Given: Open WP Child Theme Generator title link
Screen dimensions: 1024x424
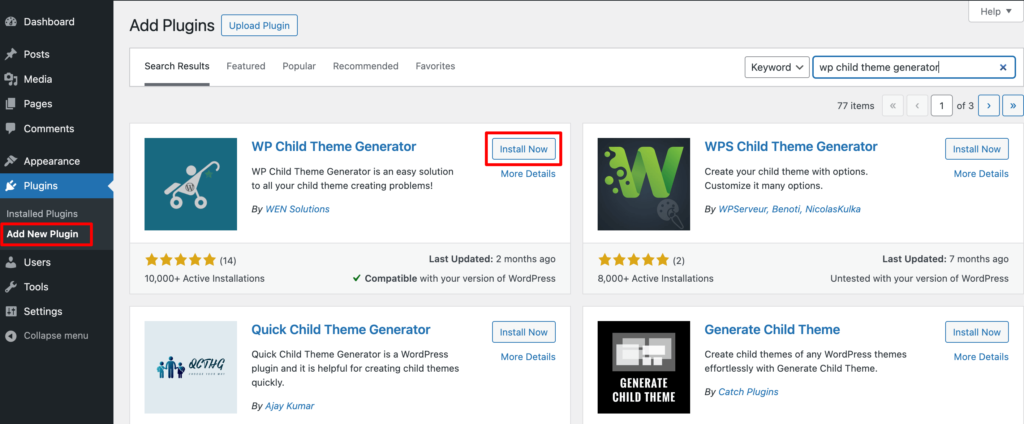Looking at the screenshot, I should [334, 146].
